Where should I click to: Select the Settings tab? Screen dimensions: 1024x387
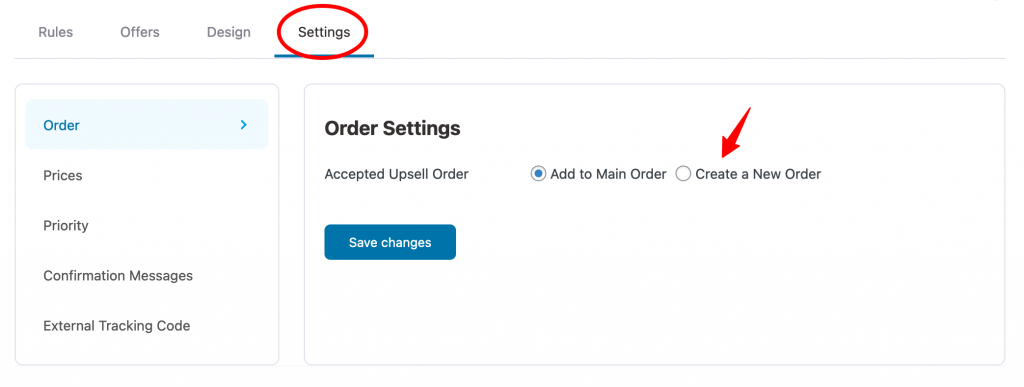click(x=324, y=32)
